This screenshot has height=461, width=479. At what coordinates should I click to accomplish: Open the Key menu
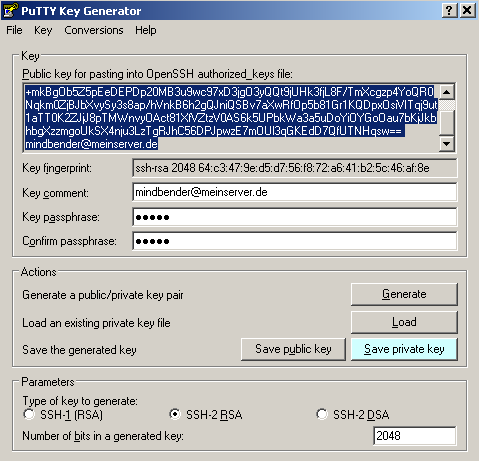click(43, 30)
